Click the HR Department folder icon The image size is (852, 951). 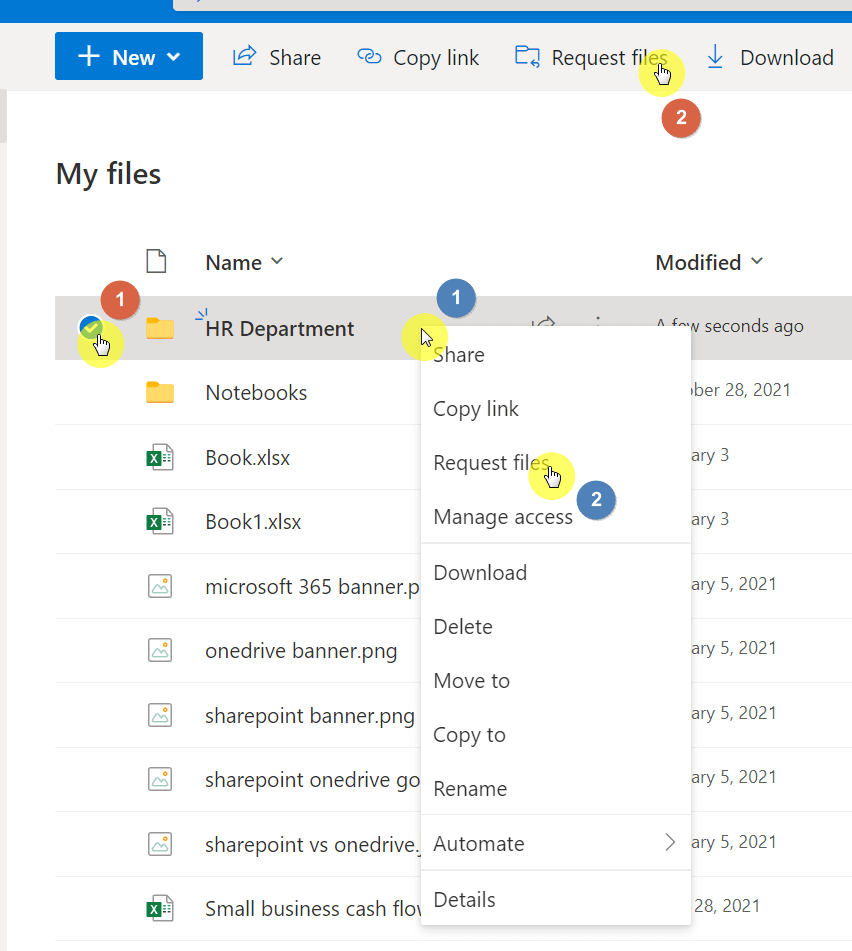(160, 328)
